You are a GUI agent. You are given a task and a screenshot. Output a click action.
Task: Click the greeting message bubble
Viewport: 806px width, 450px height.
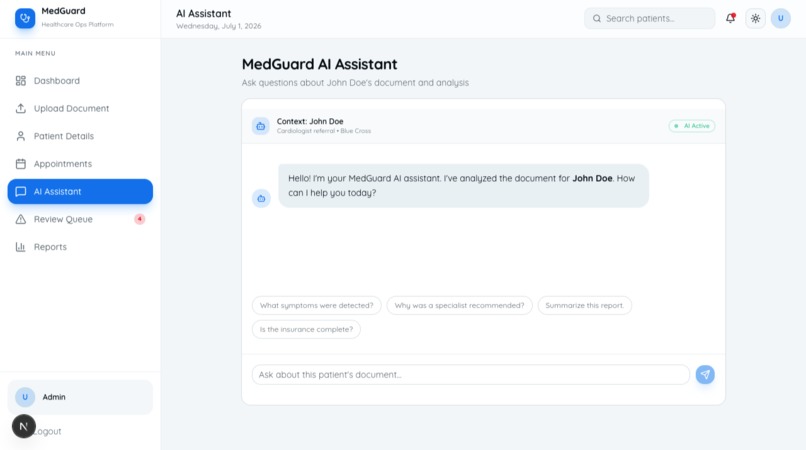coord(463,186)
